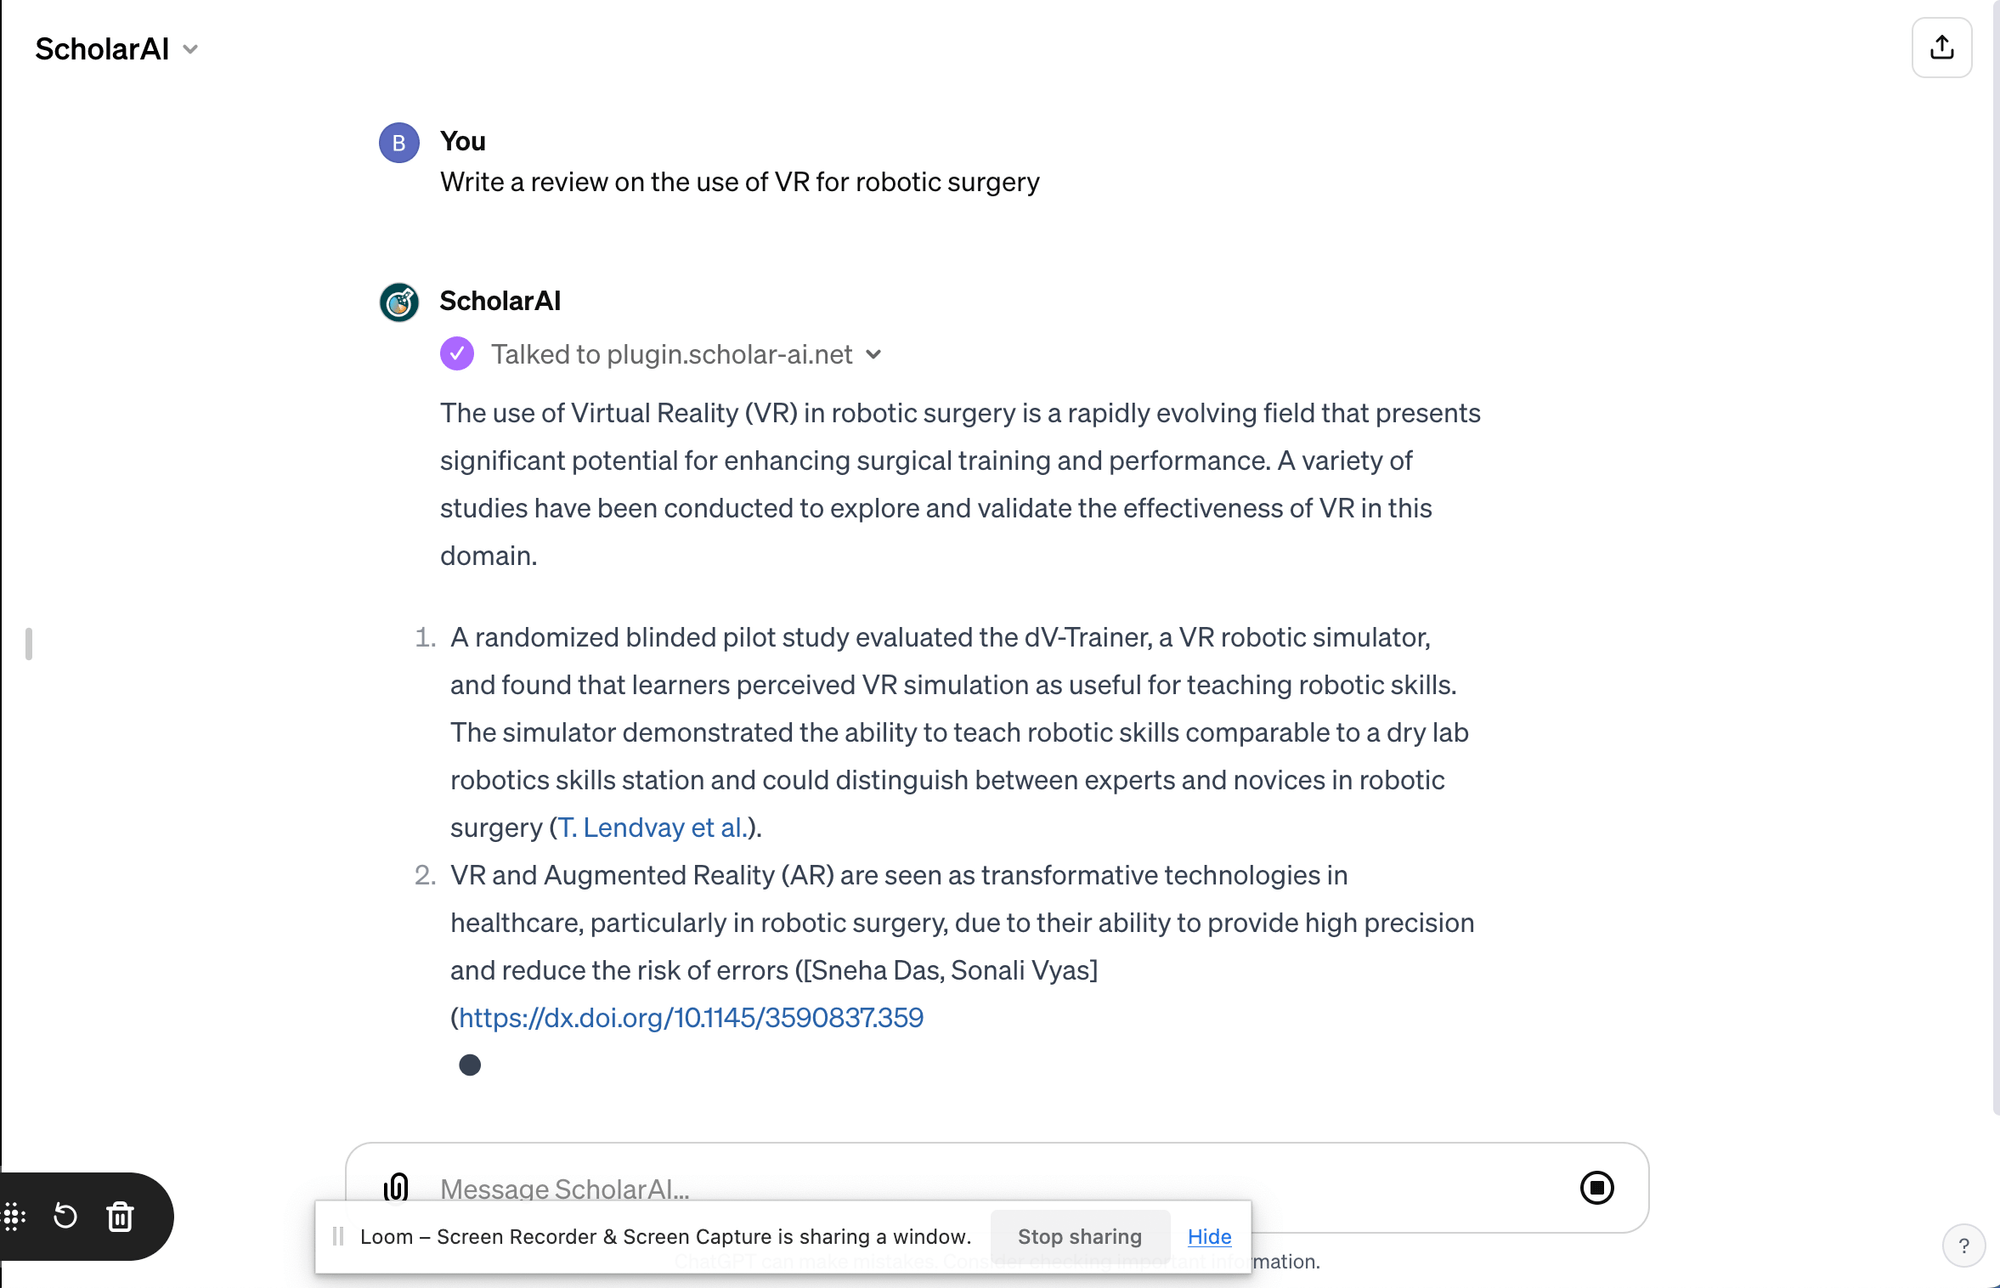Click the share conversation icon top right
Image resolution: width=2000 pixels, height=1288 pixels.
pyautogui.click(x=1941, y=47)
